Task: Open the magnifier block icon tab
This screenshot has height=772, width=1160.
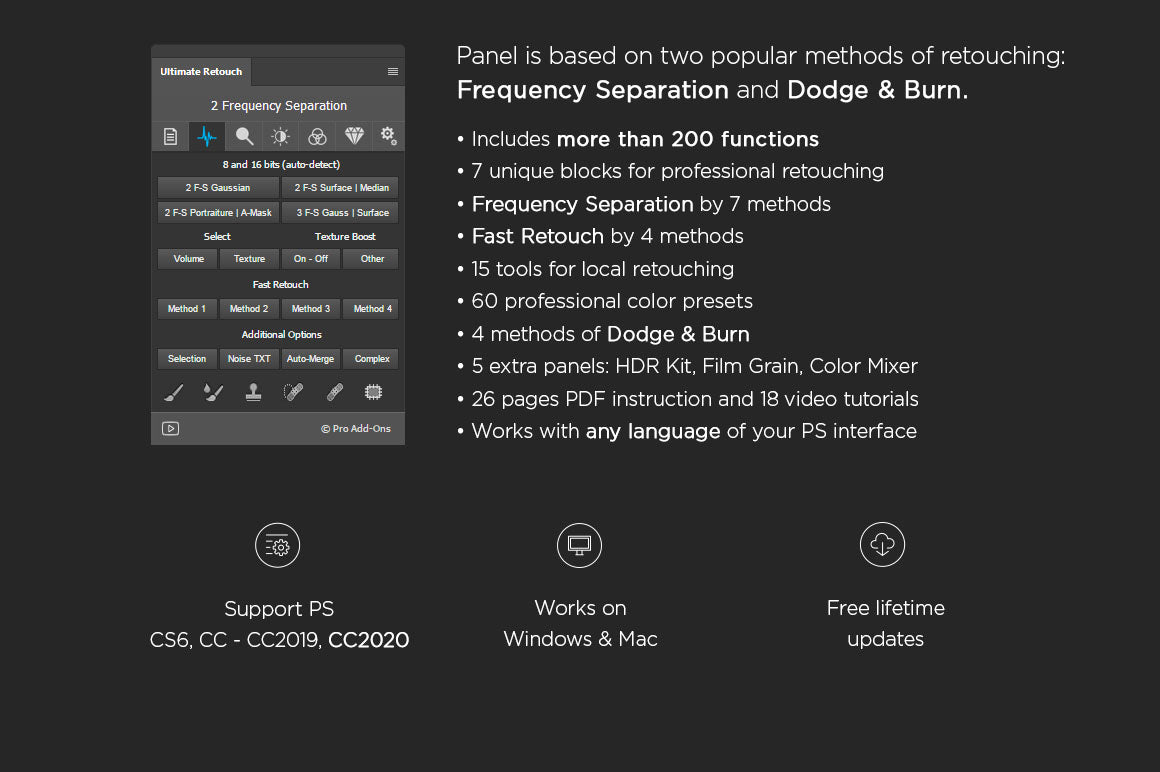Action: [x=244, y=137]
